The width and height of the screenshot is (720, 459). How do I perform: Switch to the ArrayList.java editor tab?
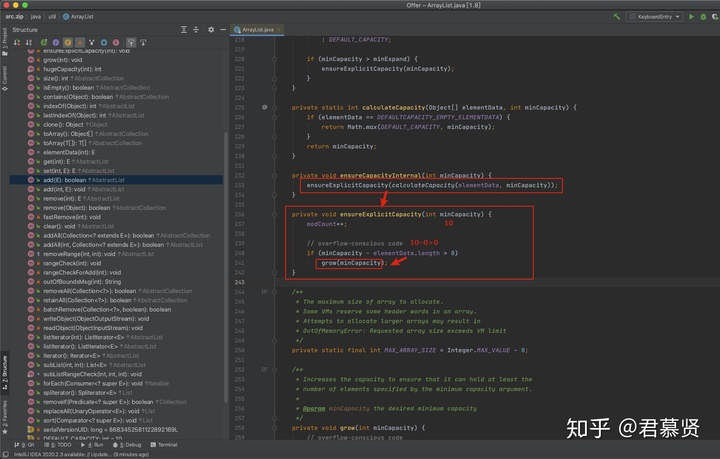[255, 29]
